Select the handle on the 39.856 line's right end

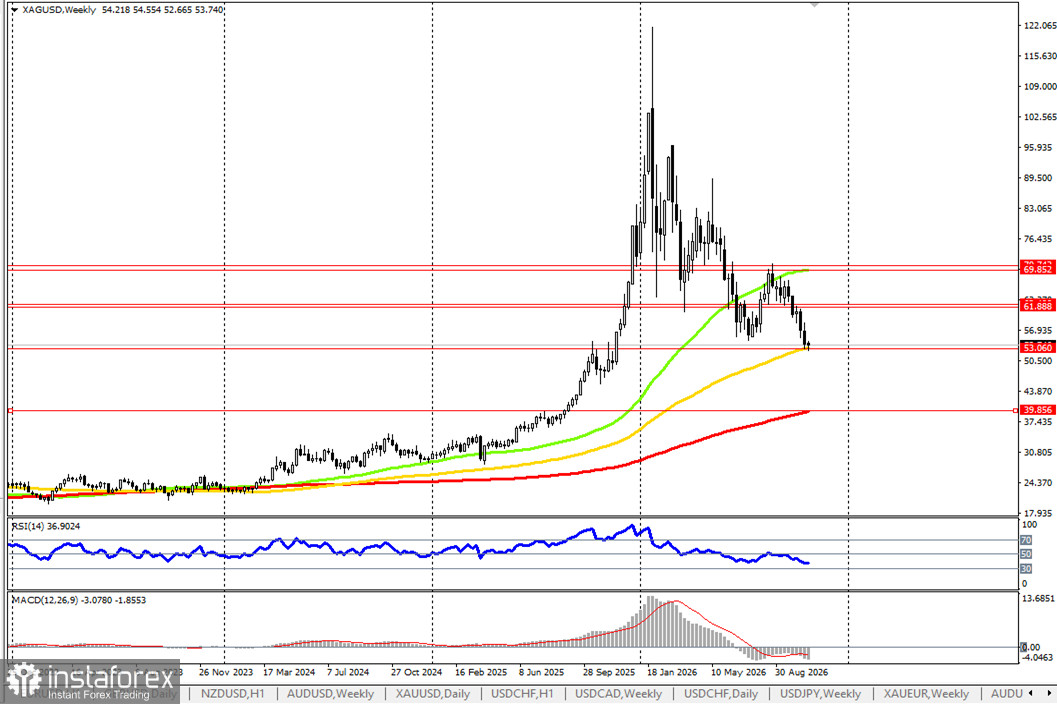tap(1015, 410)
